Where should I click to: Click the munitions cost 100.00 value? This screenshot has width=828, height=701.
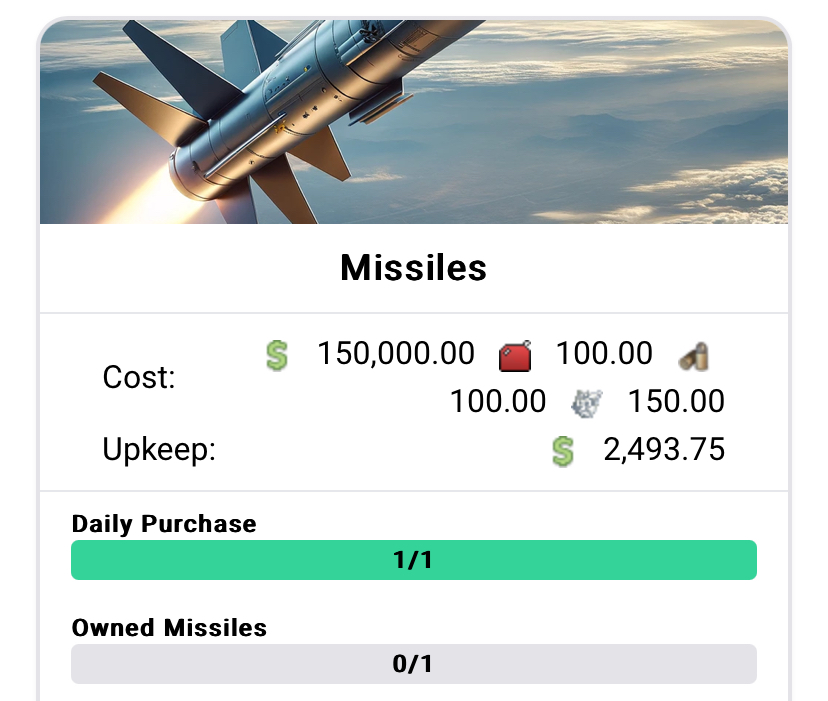[498, 401]
